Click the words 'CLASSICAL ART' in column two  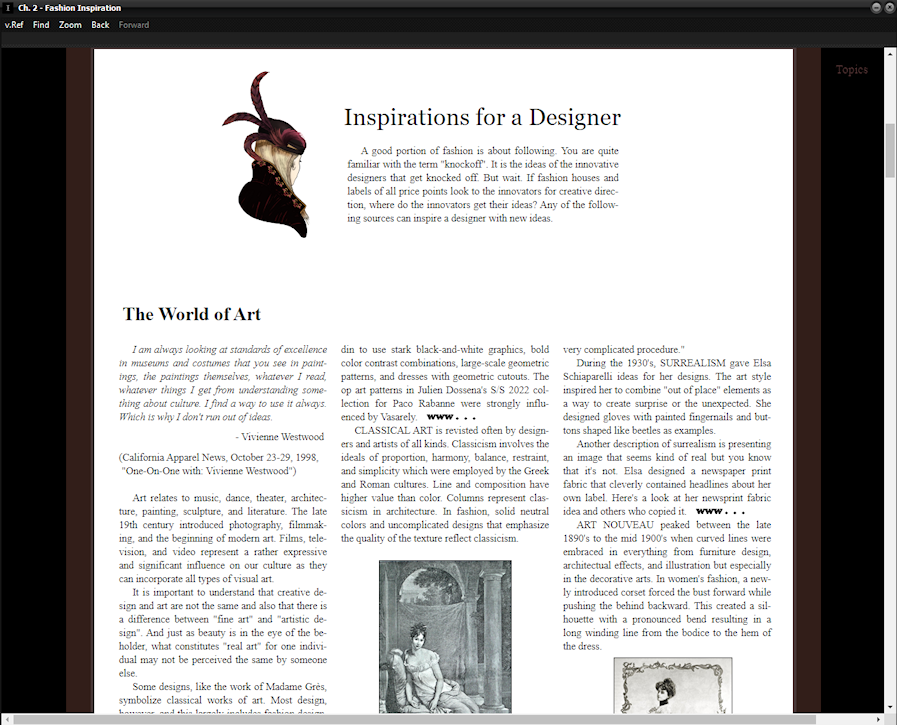click(393, 430)
